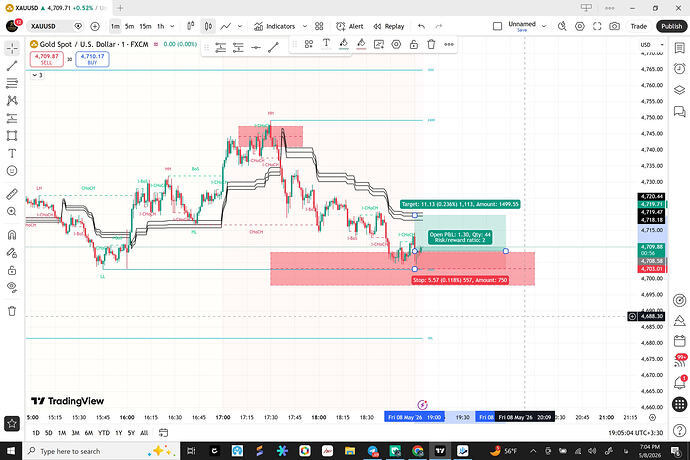
Task: Delete the selected drawing via floating trash
Action: pos(431,44)
